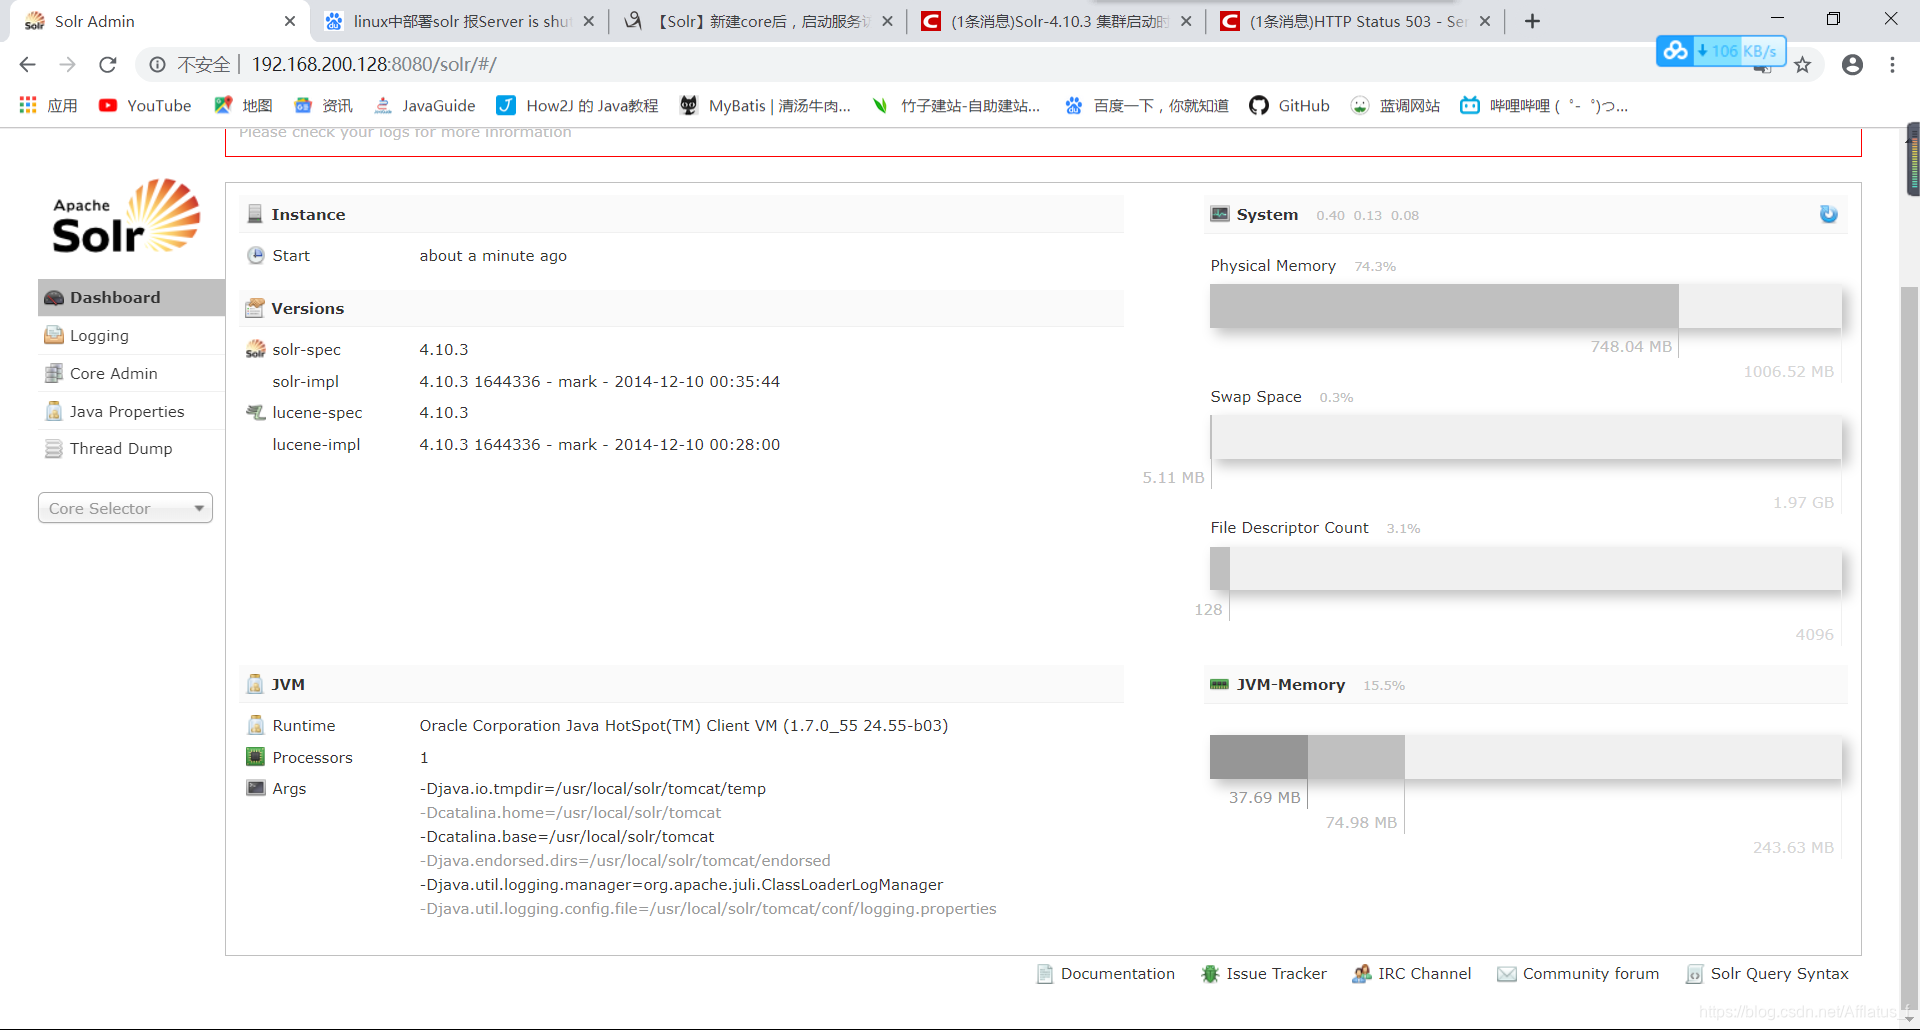Click the Logging sidebar icon
The image size is (1920, 1030).
coord(53,335)
